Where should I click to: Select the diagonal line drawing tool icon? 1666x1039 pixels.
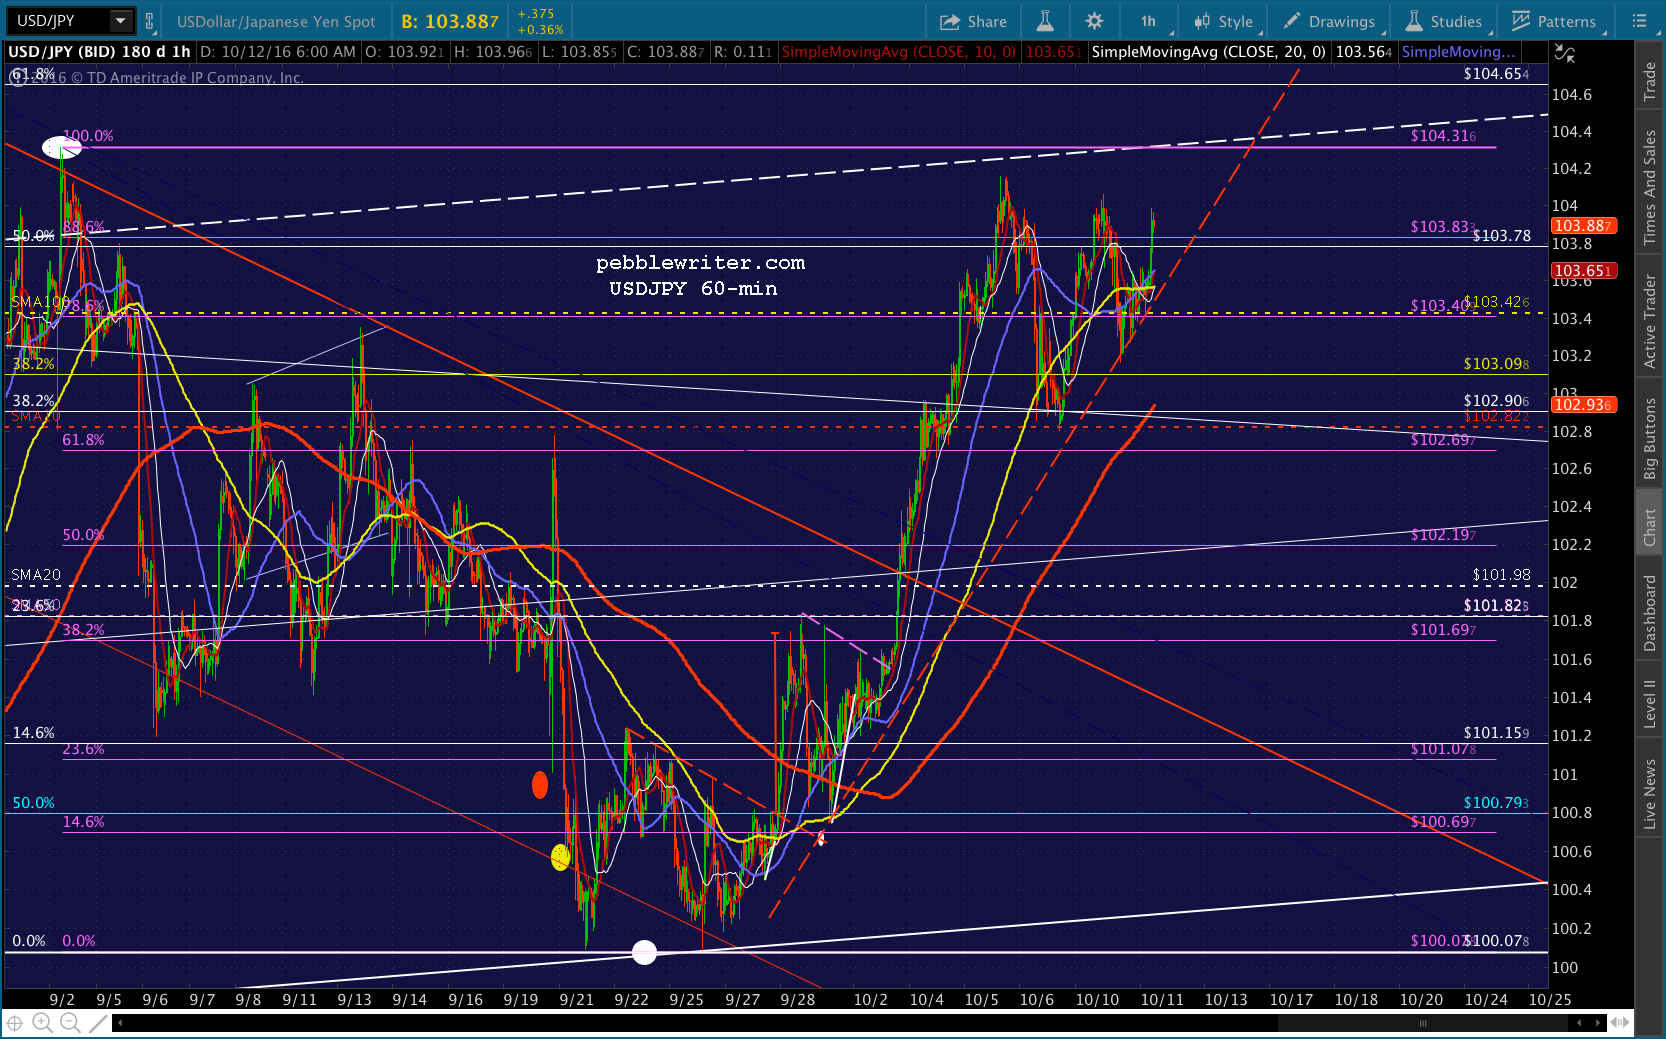(97, 1023)
